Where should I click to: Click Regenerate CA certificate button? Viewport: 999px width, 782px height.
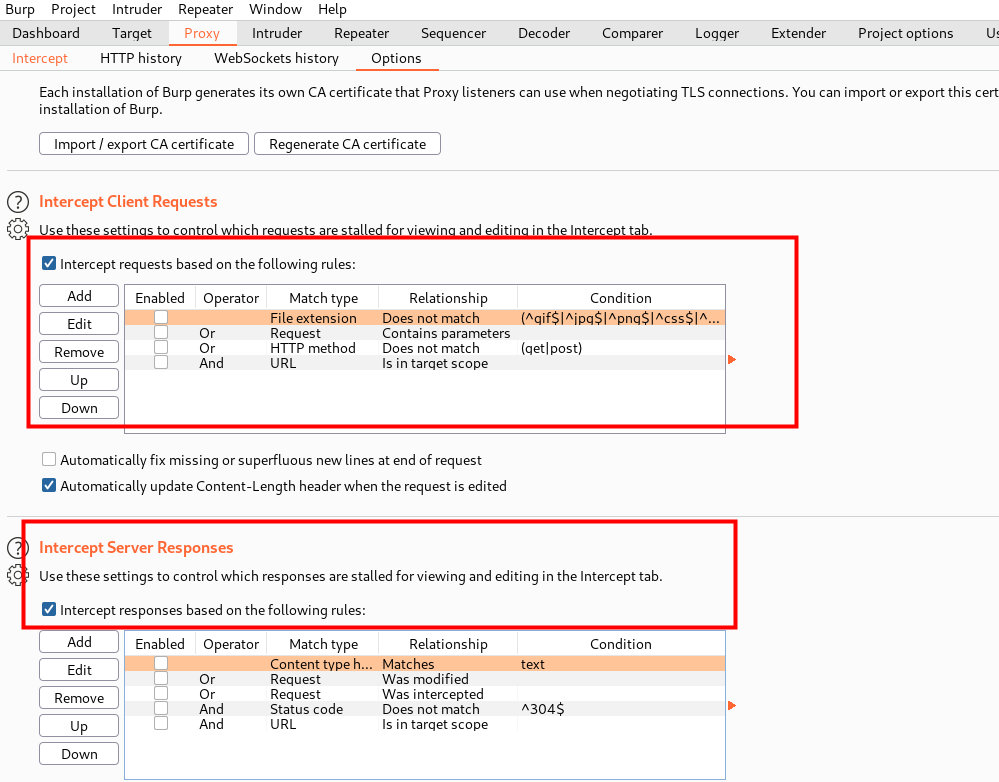[x=347, y=144]
